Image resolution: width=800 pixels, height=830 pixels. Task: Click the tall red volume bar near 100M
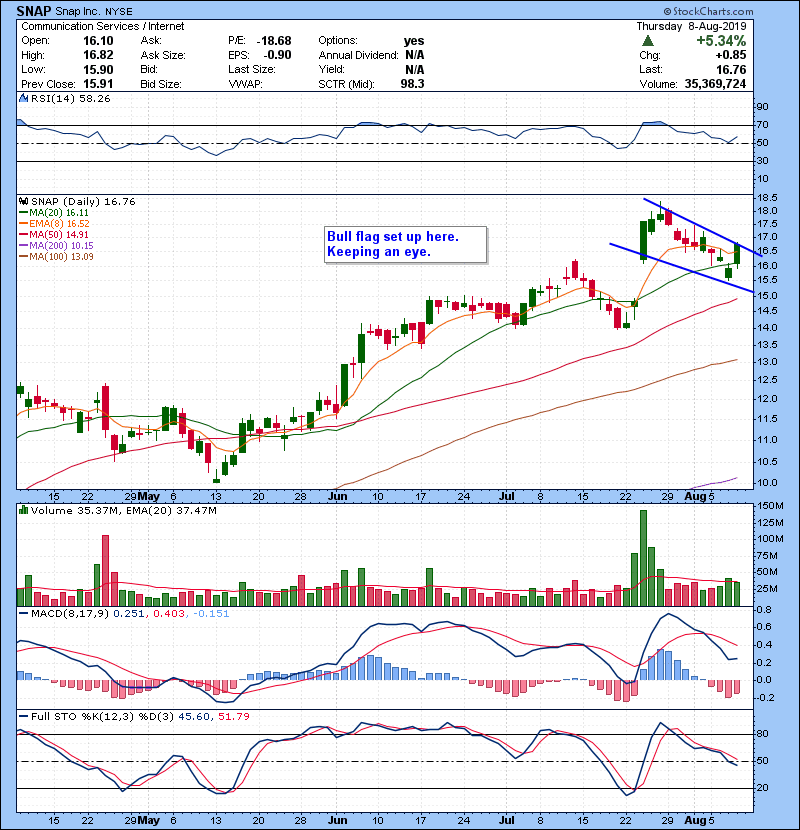[105, 570]
